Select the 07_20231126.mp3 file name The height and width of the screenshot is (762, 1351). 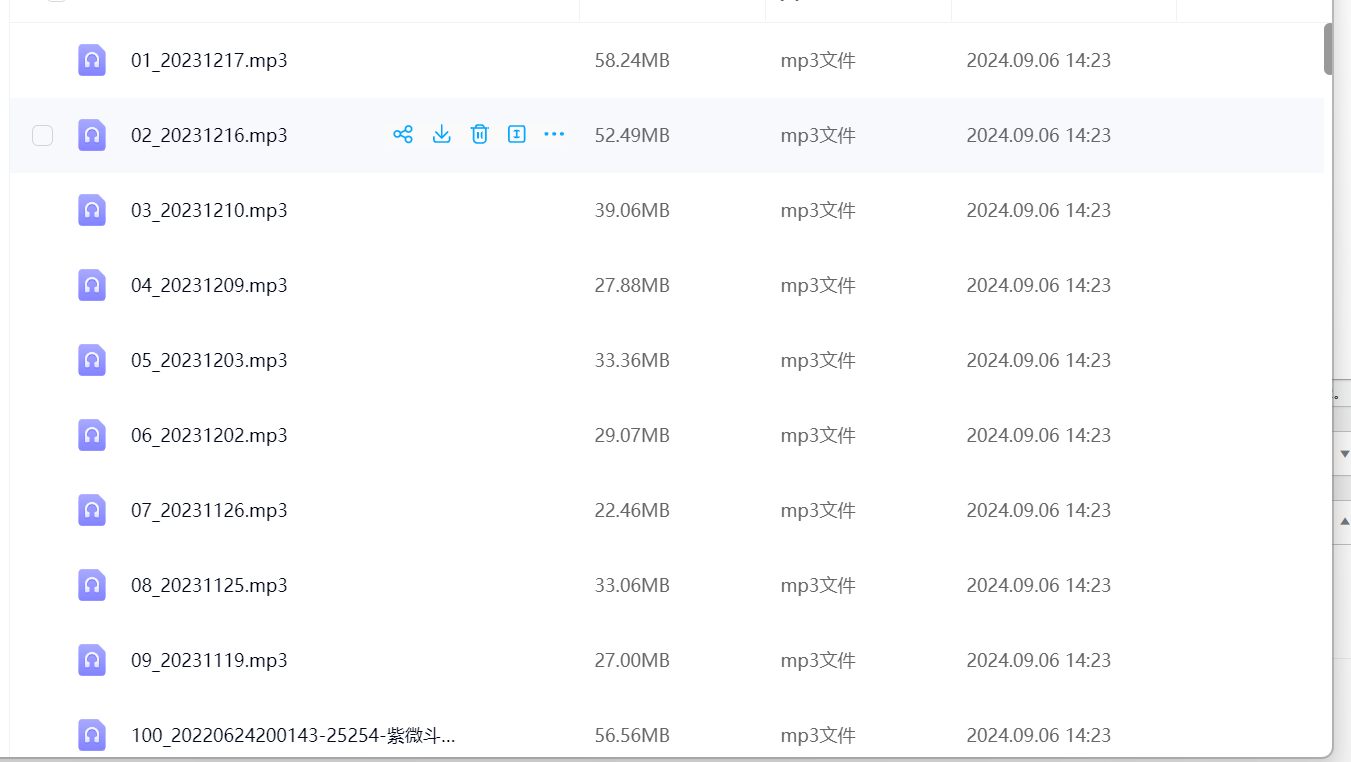[x=209, y=510]
